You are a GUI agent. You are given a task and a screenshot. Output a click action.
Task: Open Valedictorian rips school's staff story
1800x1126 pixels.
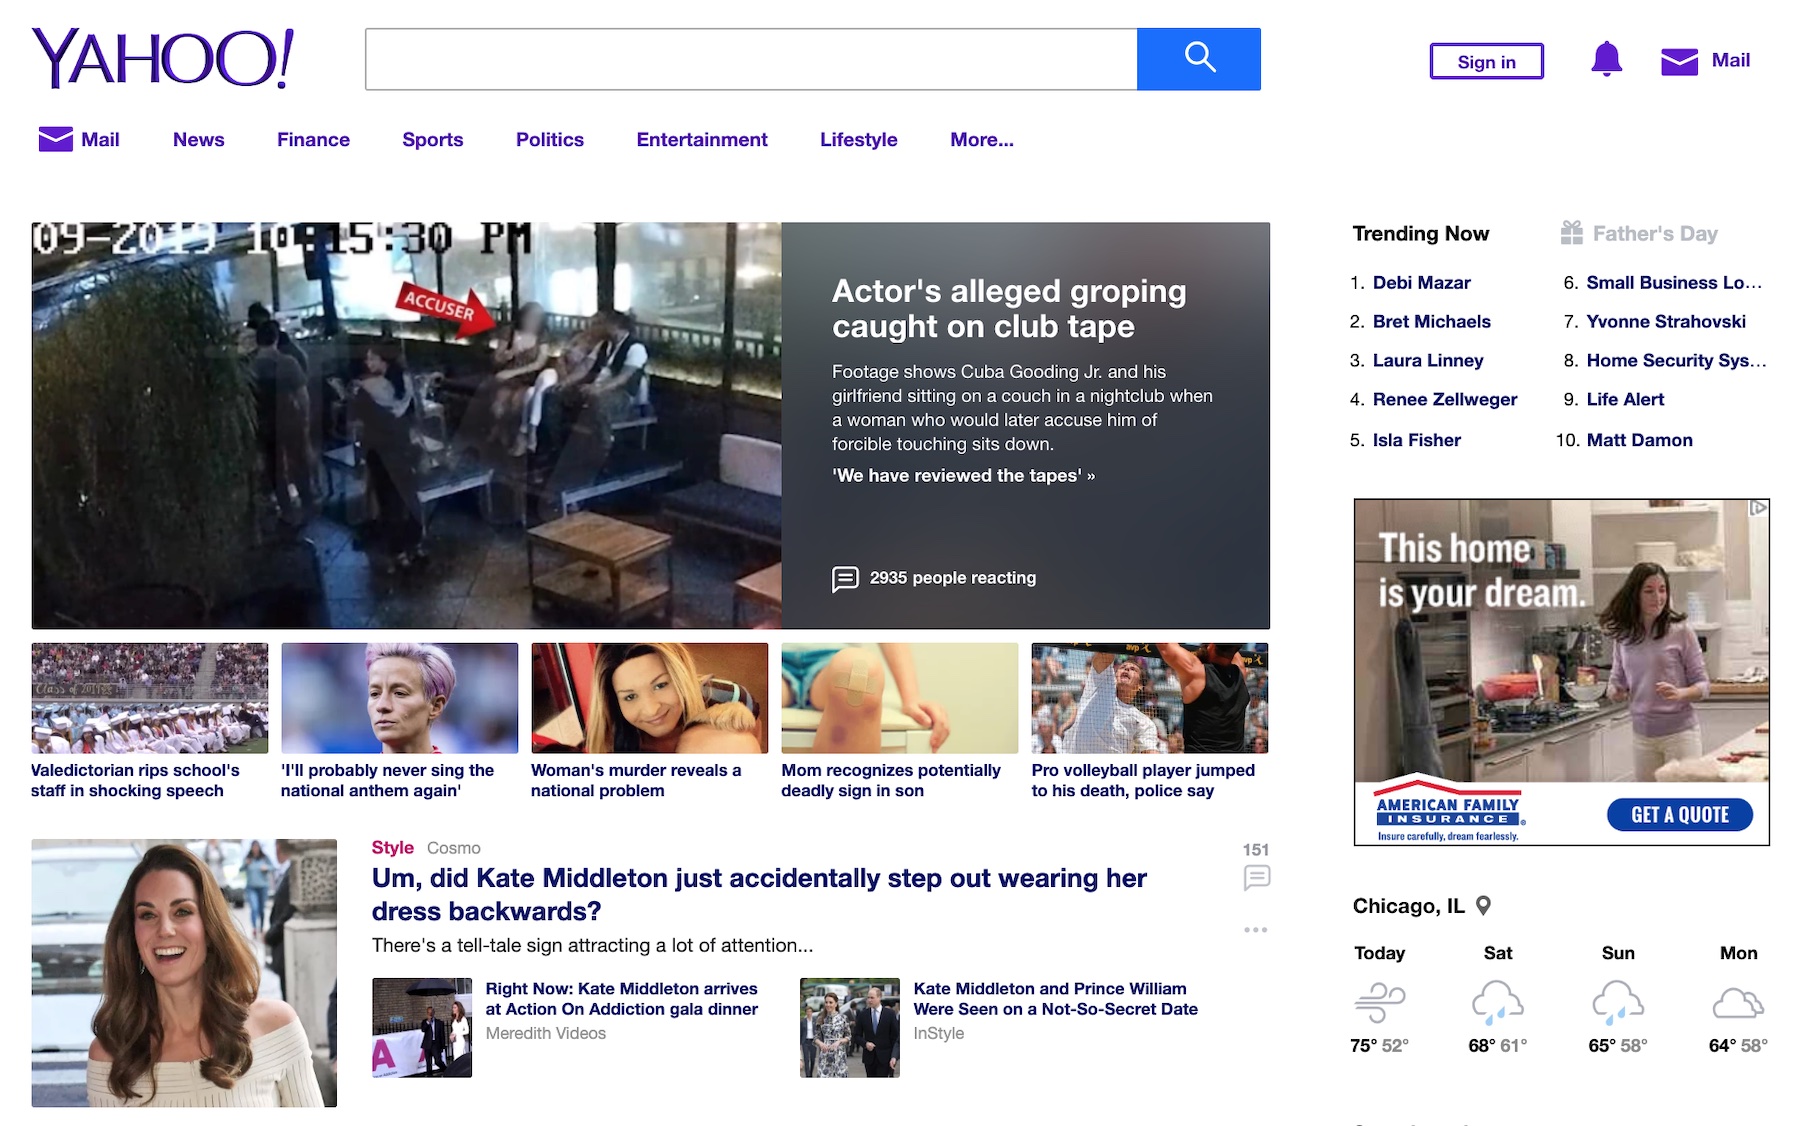pyautogui.click(x=136, y=780)
